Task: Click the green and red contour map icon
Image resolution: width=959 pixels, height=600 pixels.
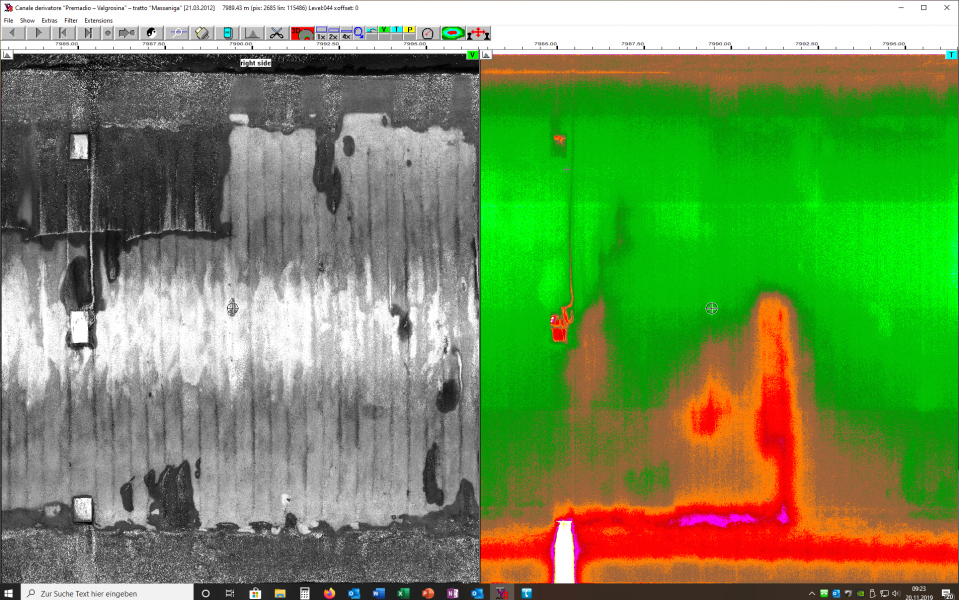Action: pos(453,33)
